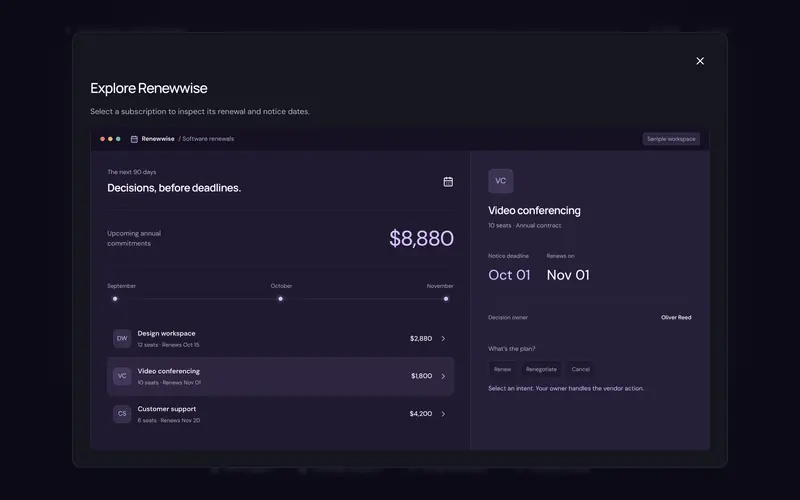Click the Video conferencing detail heading
The width and height of the screenshot is (800, 500).
(534, 210)
